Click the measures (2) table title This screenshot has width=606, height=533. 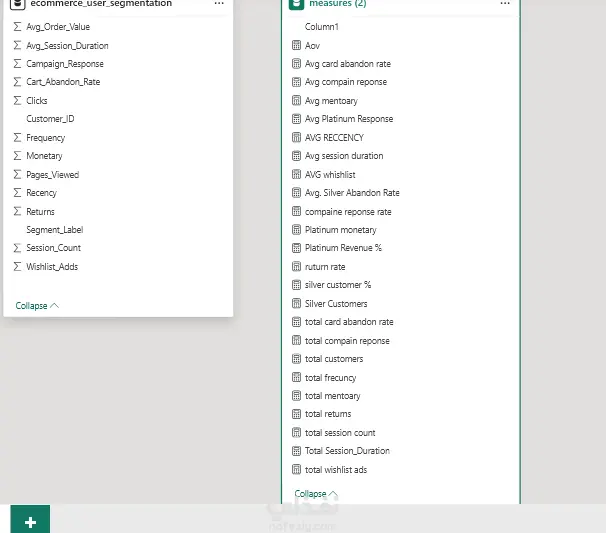click(338, 3)
